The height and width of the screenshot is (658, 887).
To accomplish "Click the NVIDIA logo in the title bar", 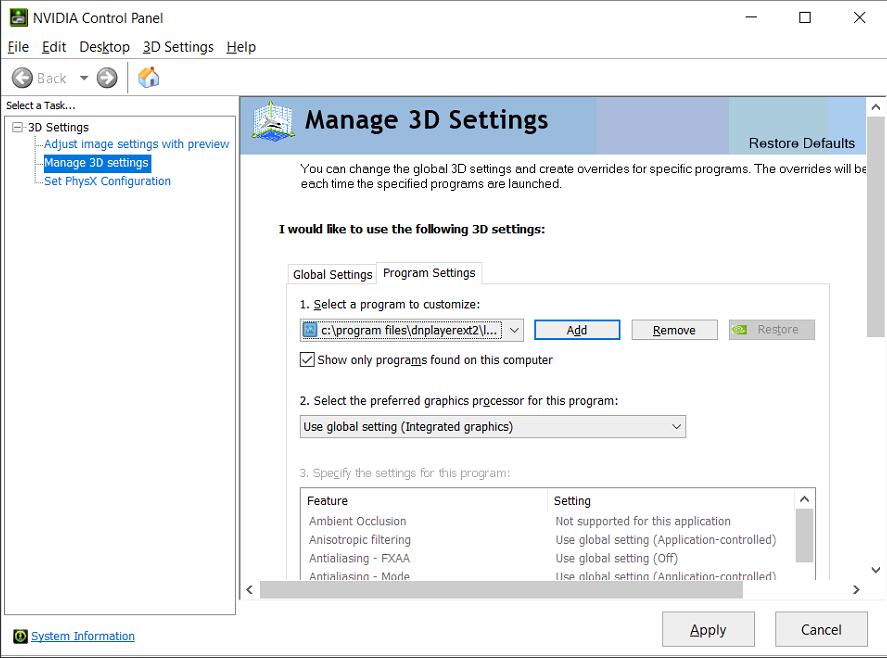I will coord(17,17).
